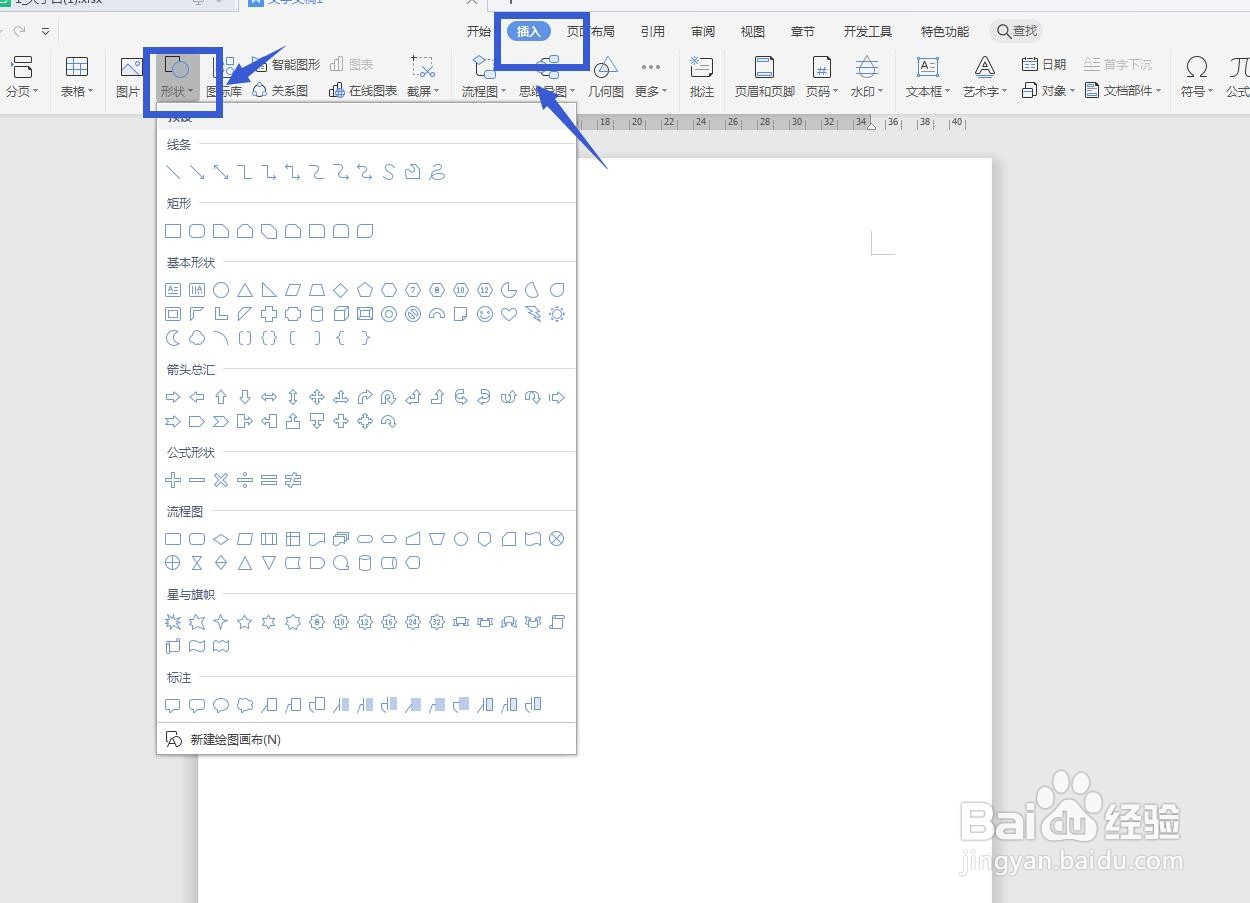The image size is (1250, 903).
Task: Click the 图片 insert picture button
Action: [128, 77]
